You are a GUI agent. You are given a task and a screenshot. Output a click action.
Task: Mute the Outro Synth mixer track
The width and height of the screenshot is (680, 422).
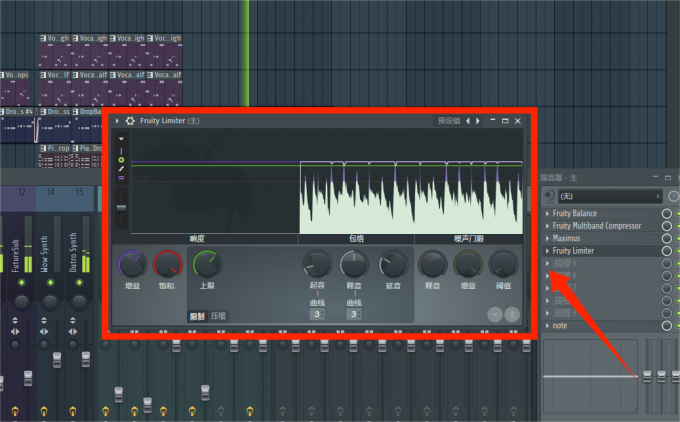pyautogui.click(x=79, y=283)
